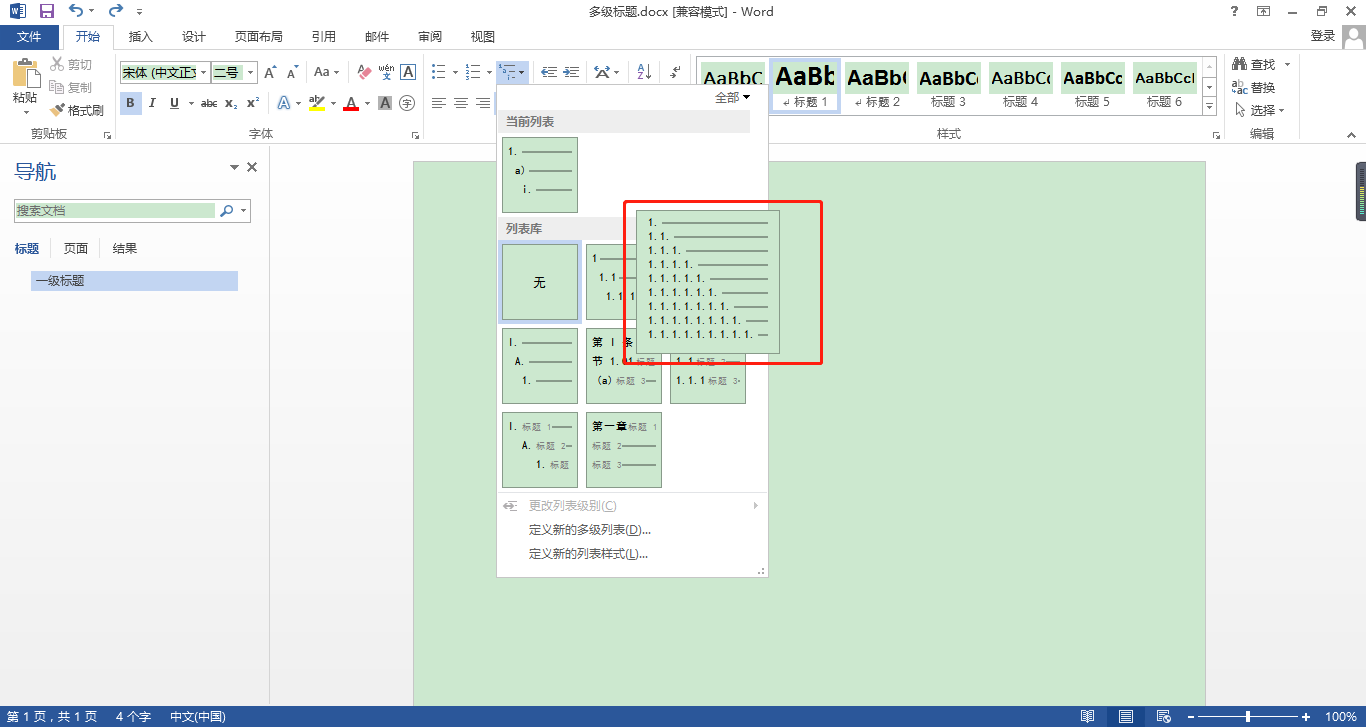
Task: Switch to web layout view in status bar
Action: tap(1163, 716)
